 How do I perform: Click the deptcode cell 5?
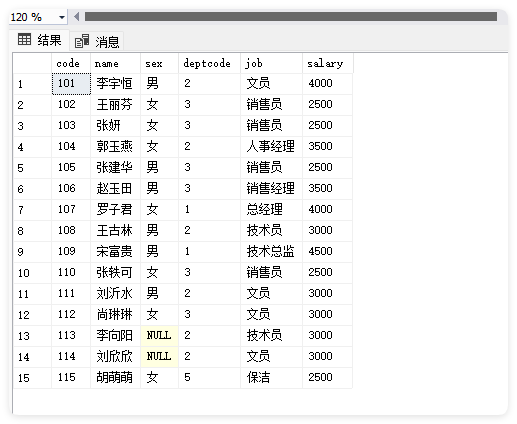point(209,378)
